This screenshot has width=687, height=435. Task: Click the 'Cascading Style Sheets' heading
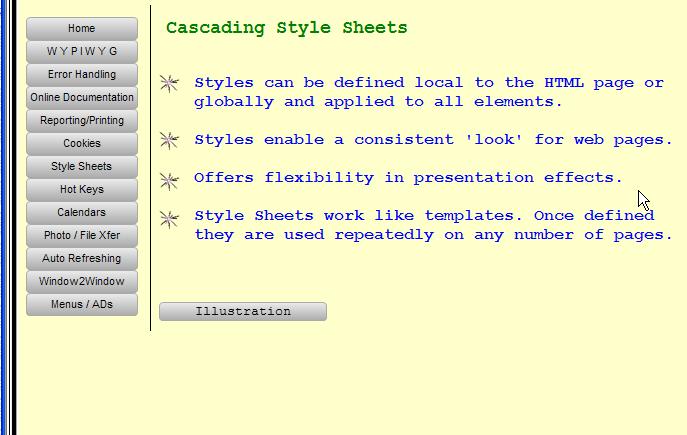[x=286, y=28]
